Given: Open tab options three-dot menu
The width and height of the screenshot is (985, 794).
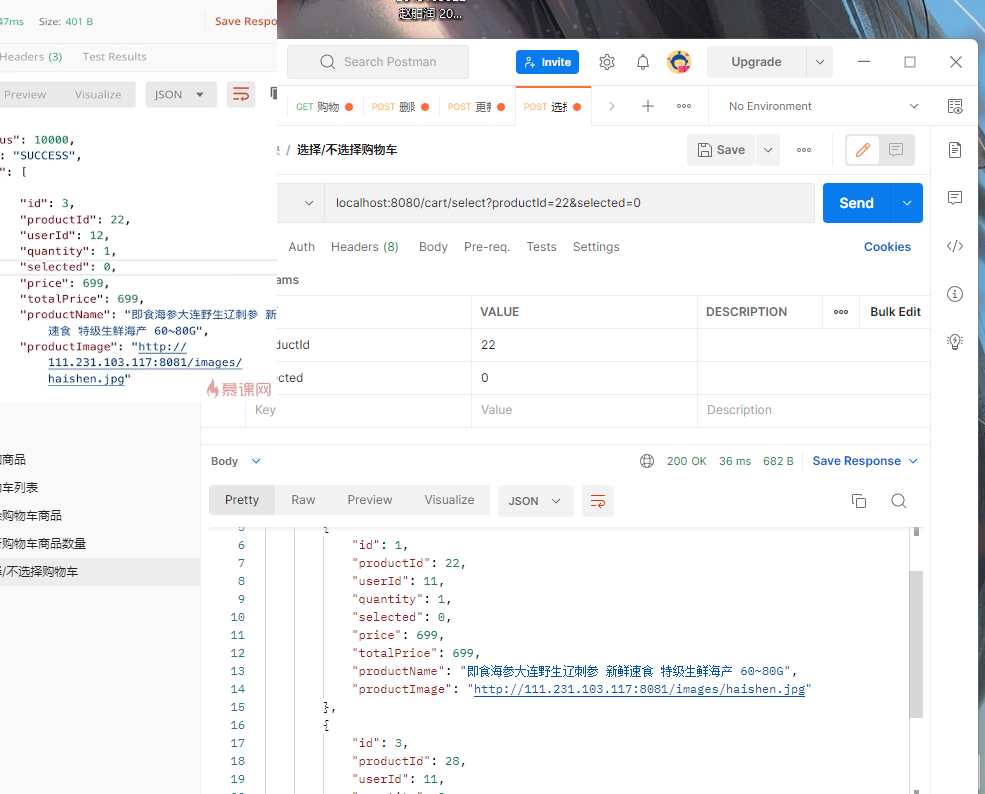Looking at the screenshot, I should [x=684, y=106].
